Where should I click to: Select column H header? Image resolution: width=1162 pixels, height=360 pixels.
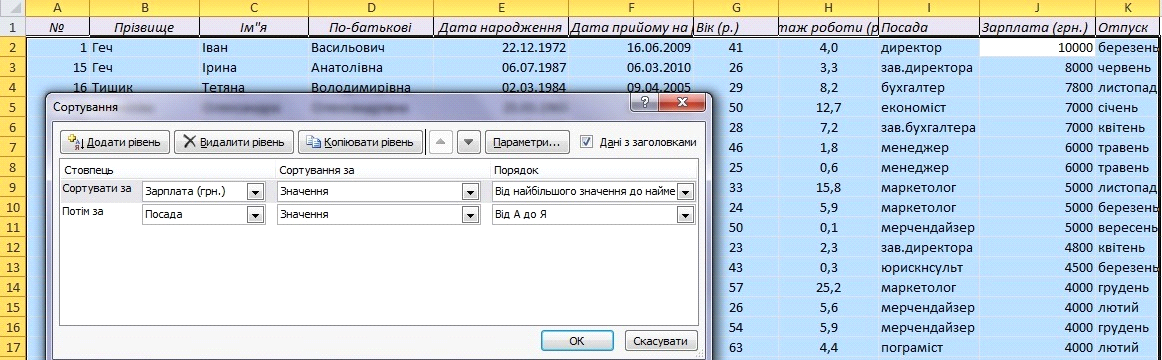point(828,8)
